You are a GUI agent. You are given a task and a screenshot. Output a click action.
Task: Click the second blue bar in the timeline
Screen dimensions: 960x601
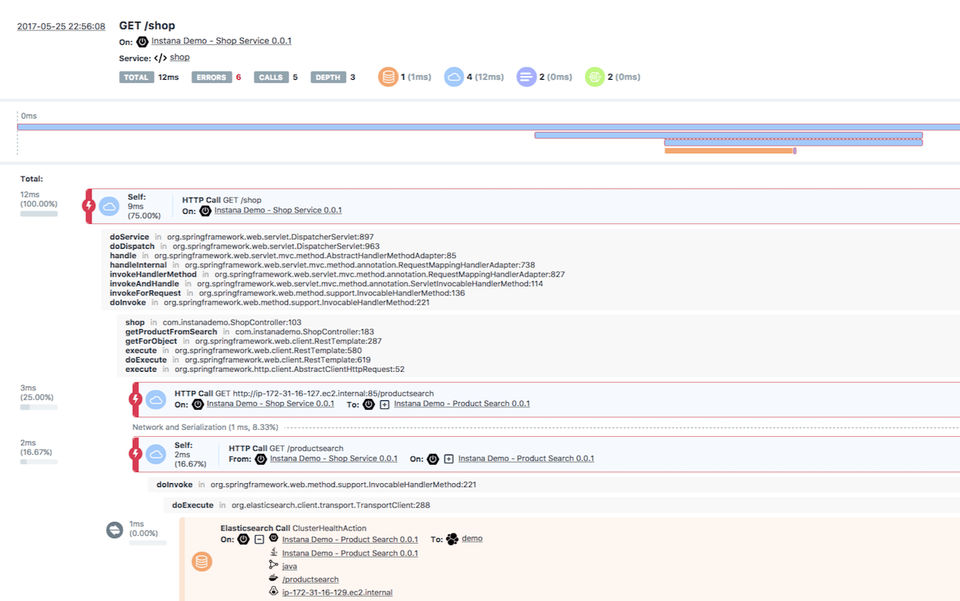pos(729,135)
